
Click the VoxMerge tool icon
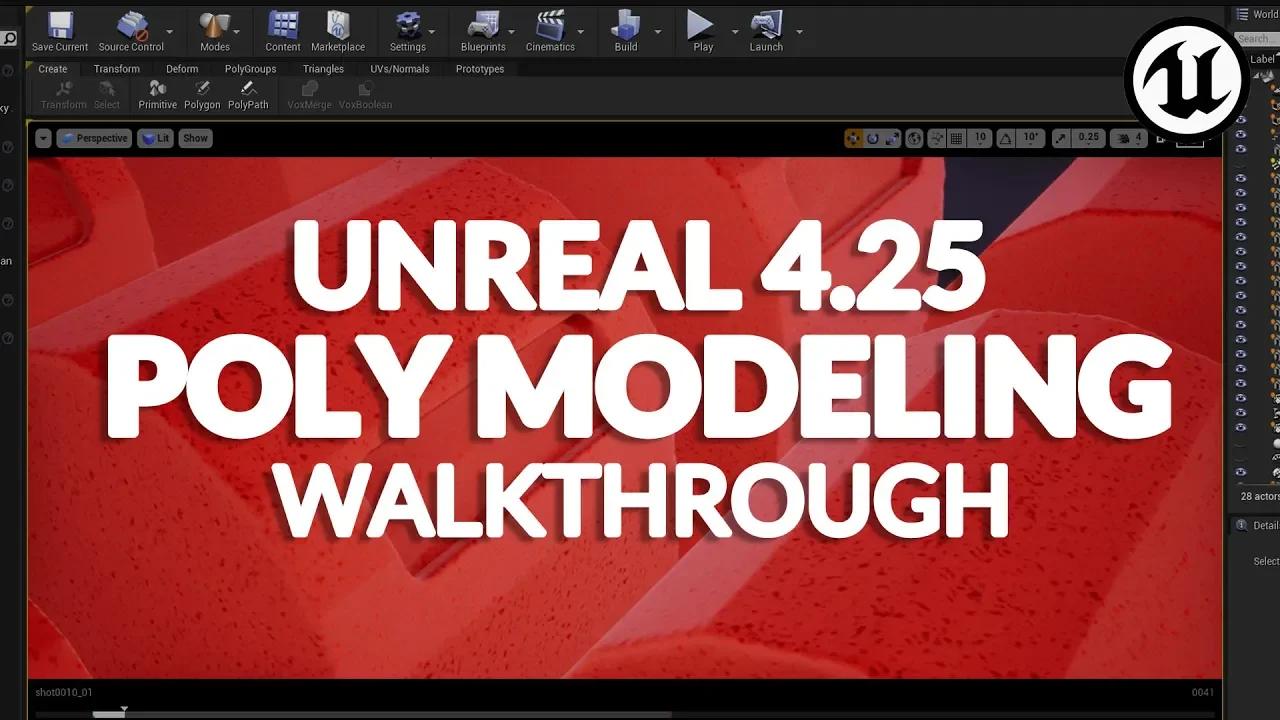point(309,89)
